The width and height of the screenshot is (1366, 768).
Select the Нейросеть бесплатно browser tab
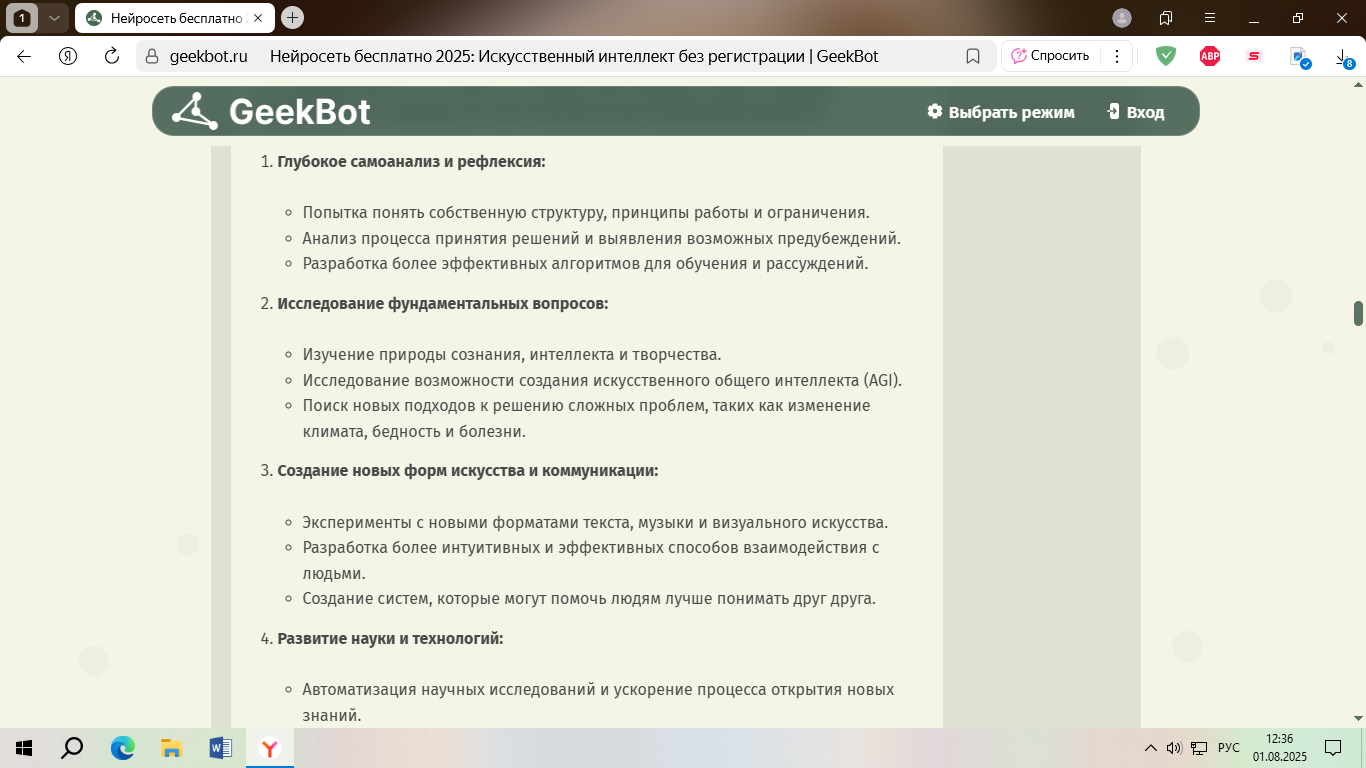(x=170, y=18)
